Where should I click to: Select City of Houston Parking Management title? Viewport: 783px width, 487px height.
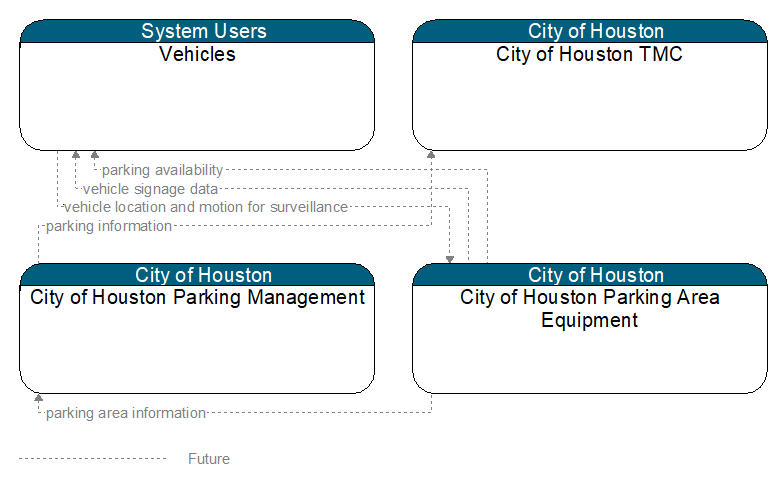click(x=197, y=297)
